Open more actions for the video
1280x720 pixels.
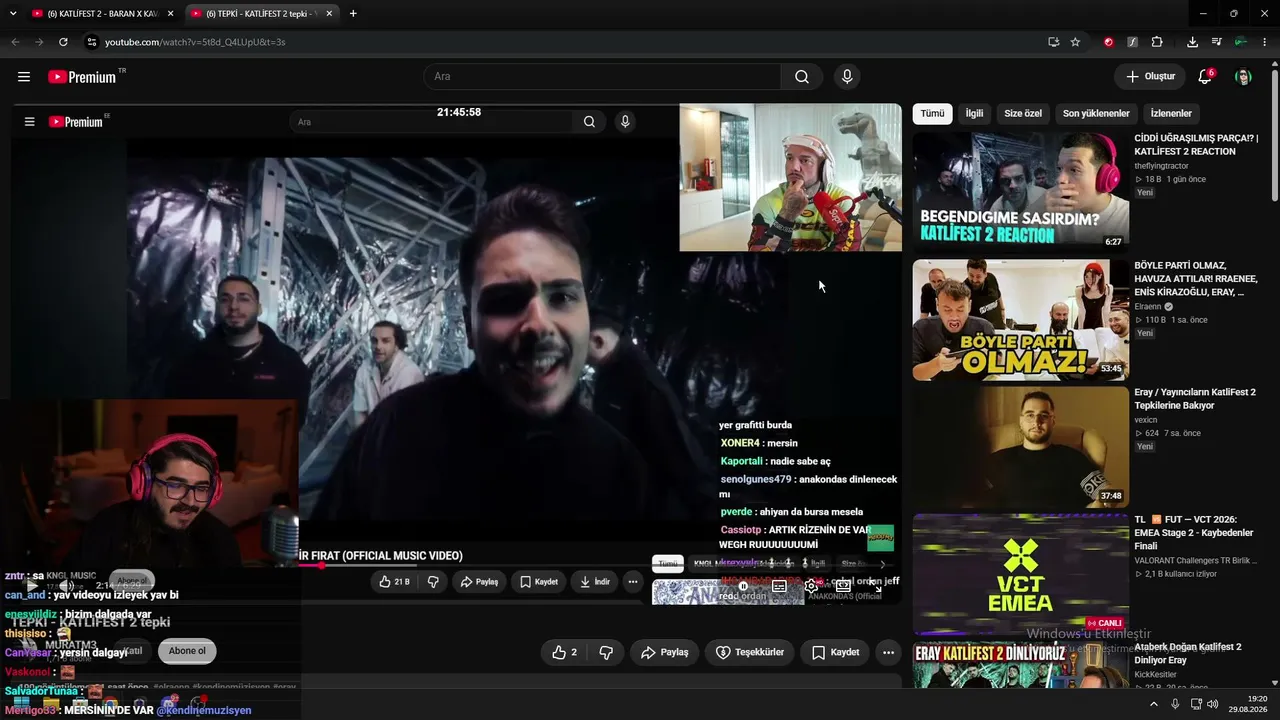pyautogui.click(x=888, y=652)
